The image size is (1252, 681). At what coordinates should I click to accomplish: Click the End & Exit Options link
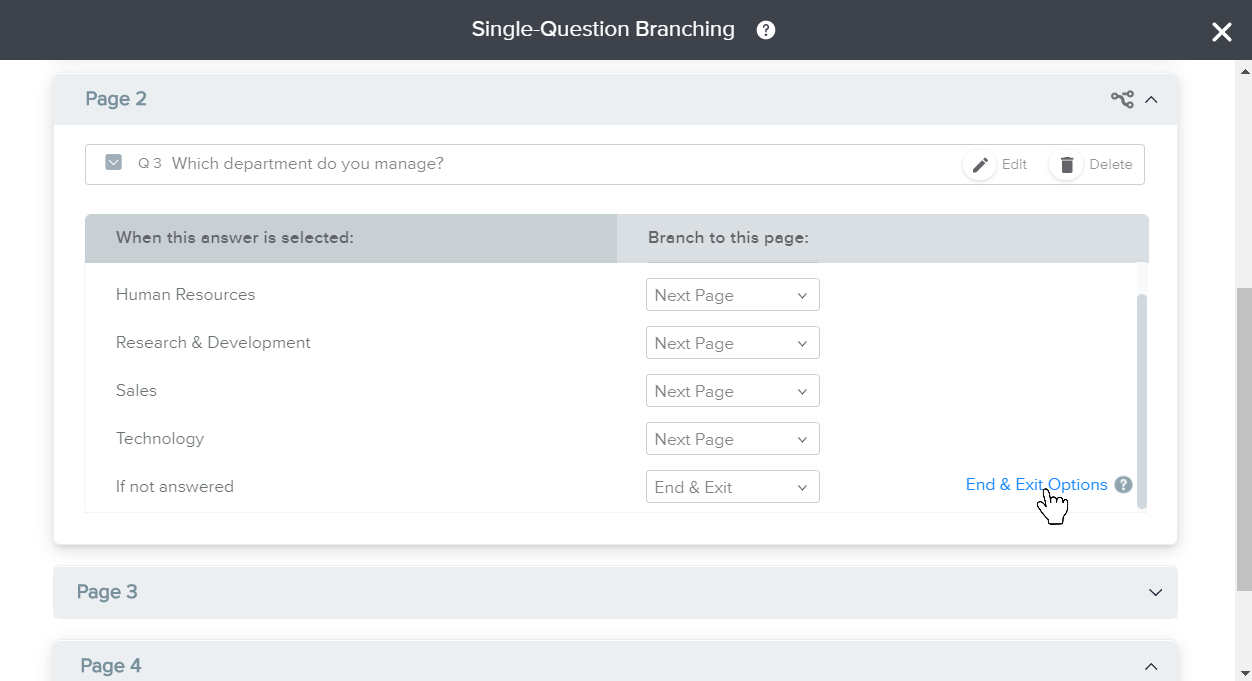click(x=1036, y=485)
